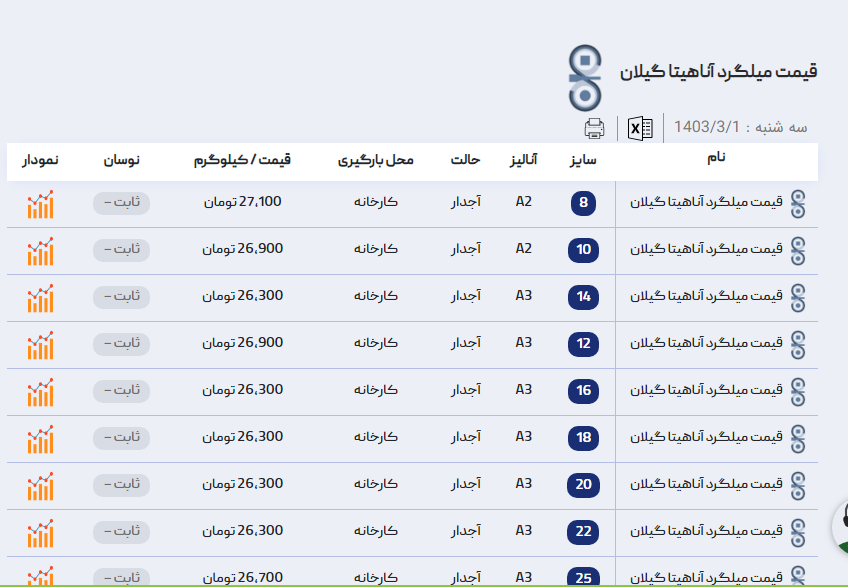
Task: Open the chart icon for size 14 rebar
Action: (40, 298)
